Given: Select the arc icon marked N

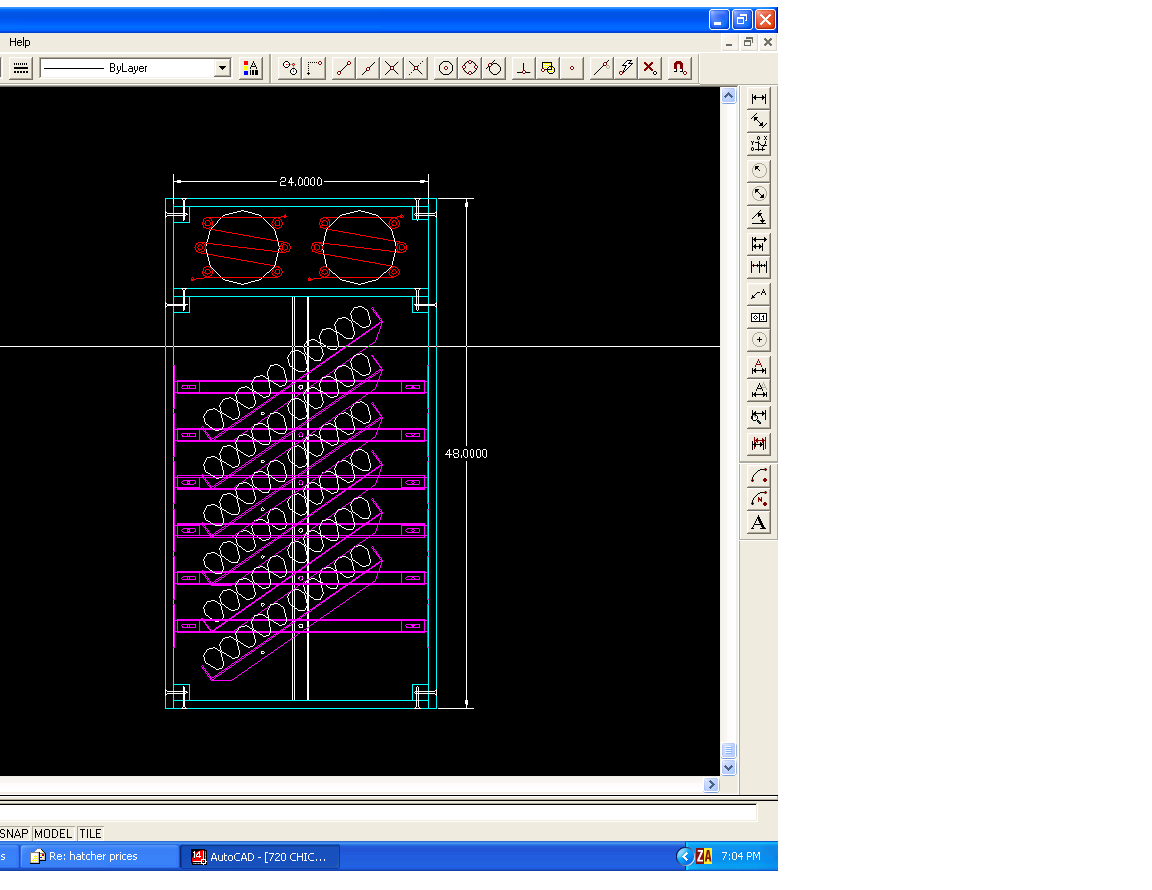Looking at the screenshot, I should 759,500.
